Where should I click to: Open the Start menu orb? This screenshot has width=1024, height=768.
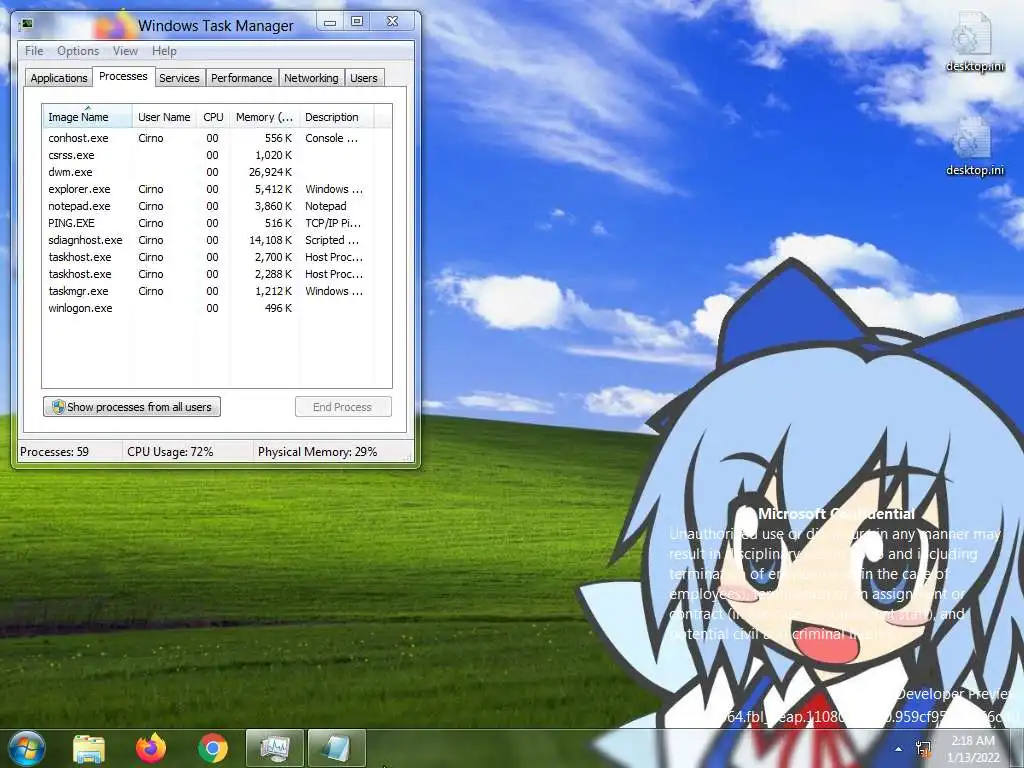point(25,748)
